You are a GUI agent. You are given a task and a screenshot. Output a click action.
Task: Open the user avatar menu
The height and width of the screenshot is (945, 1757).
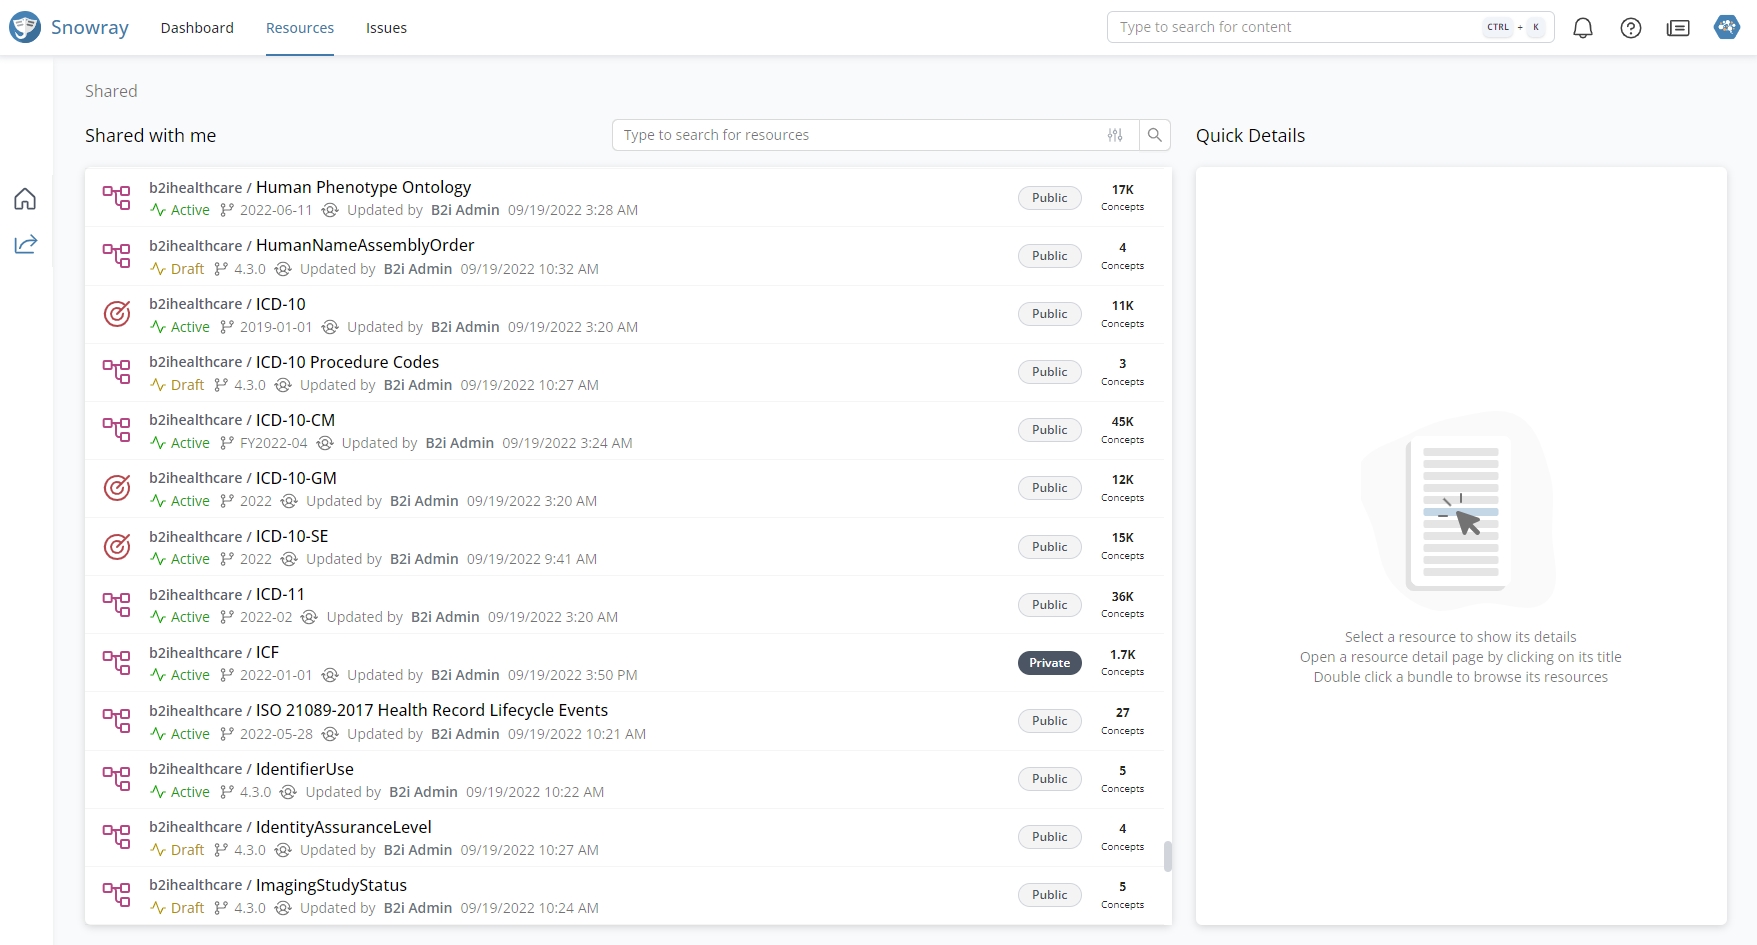1726,27
